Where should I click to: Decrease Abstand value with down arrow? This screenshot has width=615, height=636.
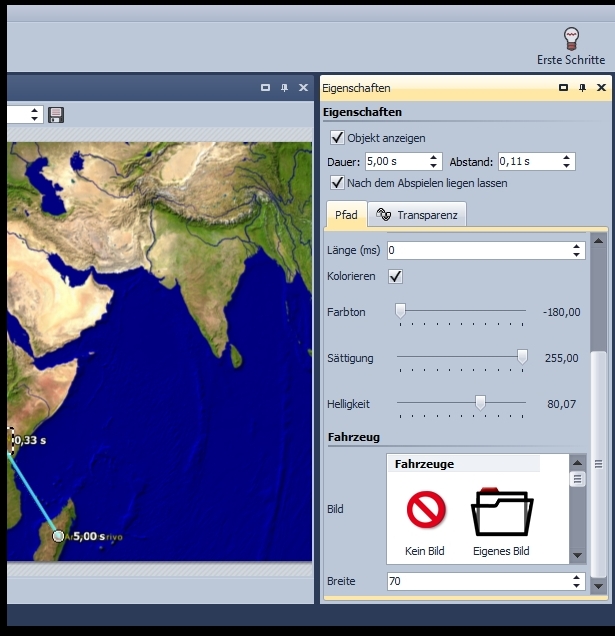(567, 165)
